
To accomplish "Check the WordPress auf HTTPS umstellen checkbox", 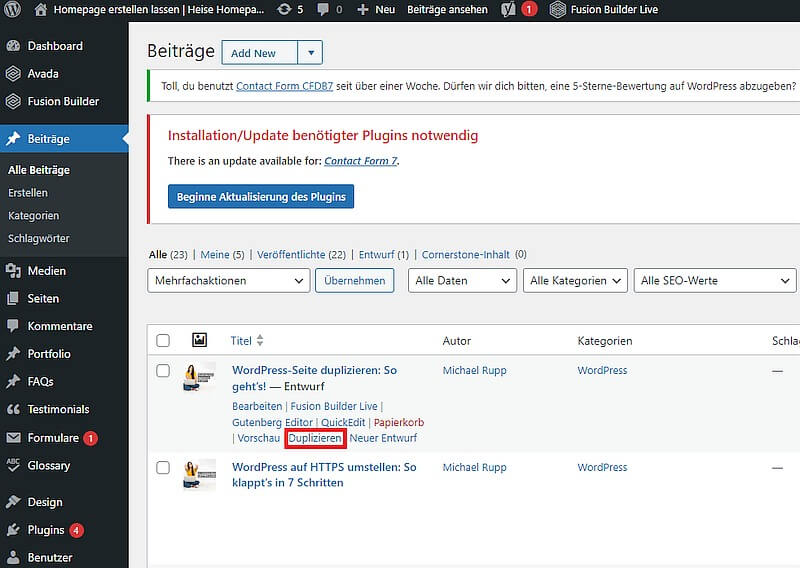I will [x=163, y=467].
